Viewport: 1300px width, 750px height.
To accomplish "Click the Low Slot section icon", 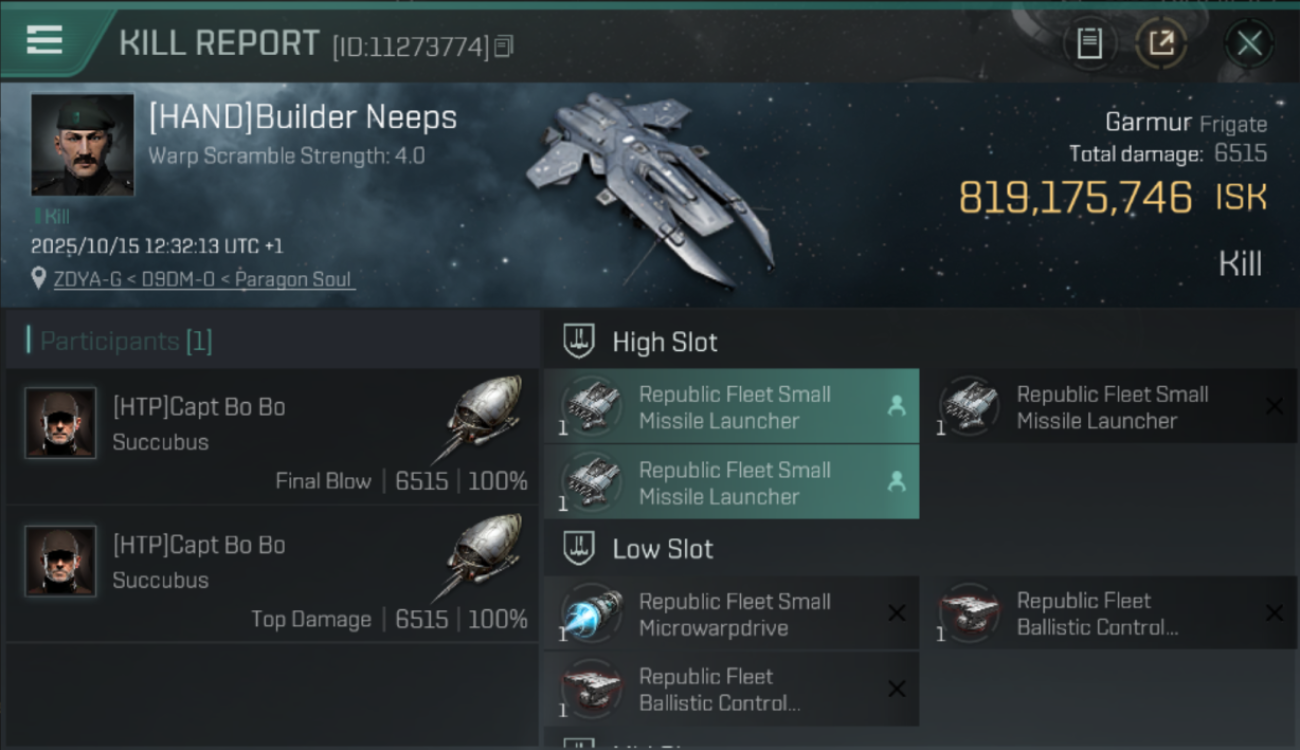I will point(579,548).
